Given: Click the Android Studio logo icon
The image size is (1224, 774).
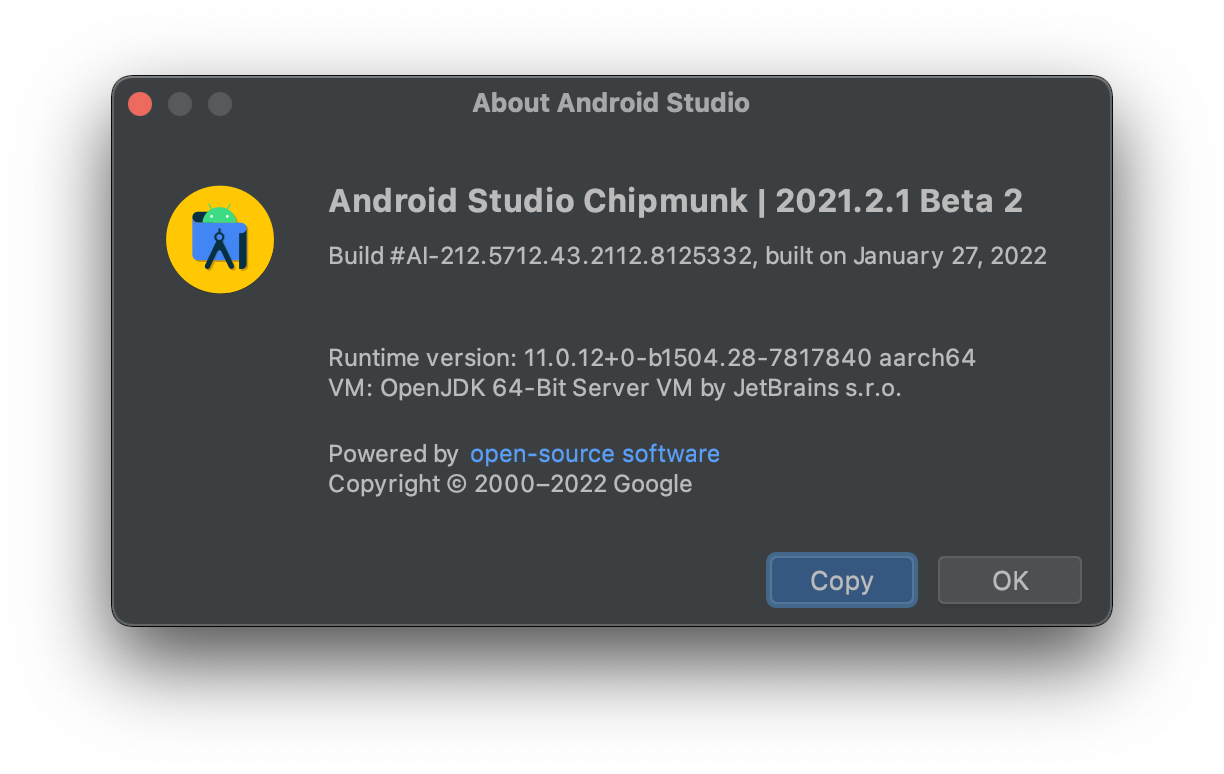Looking at the screenshot, I should point(220,240).
